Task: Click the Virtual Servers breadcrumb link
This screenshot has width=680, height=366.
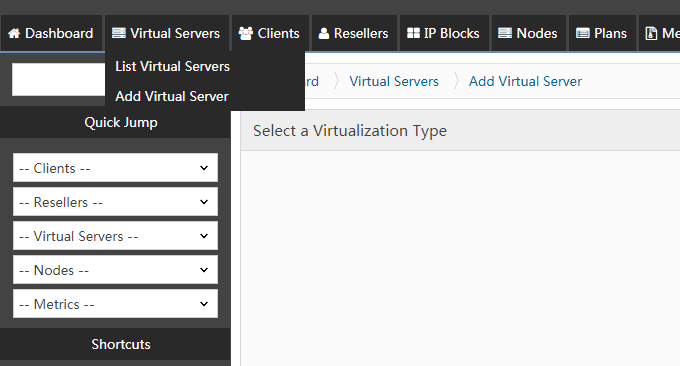Action: (394, 81)
